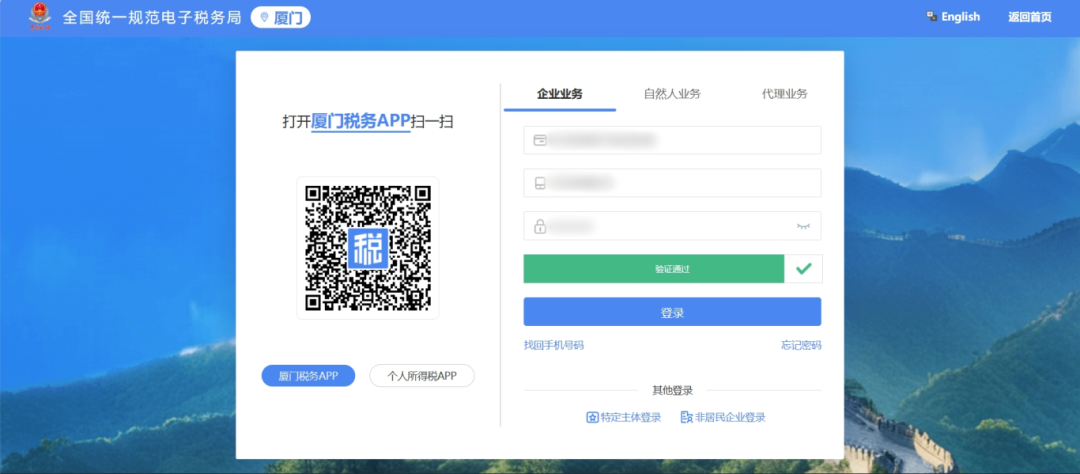The image size is (1080, 474).
Task: Select the 个人所得税APP button
Action: coord(422,376)
